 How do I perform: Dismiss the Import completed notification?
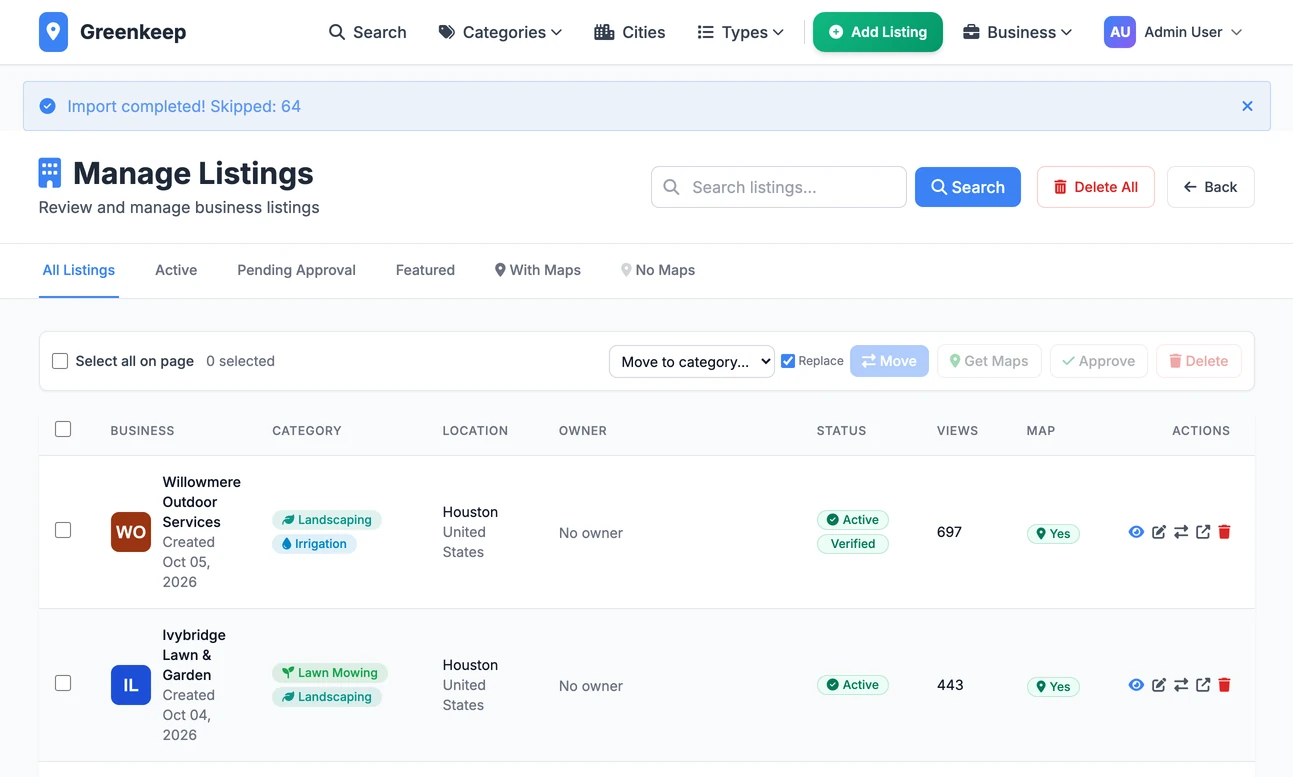click(x=1247, y=106)
